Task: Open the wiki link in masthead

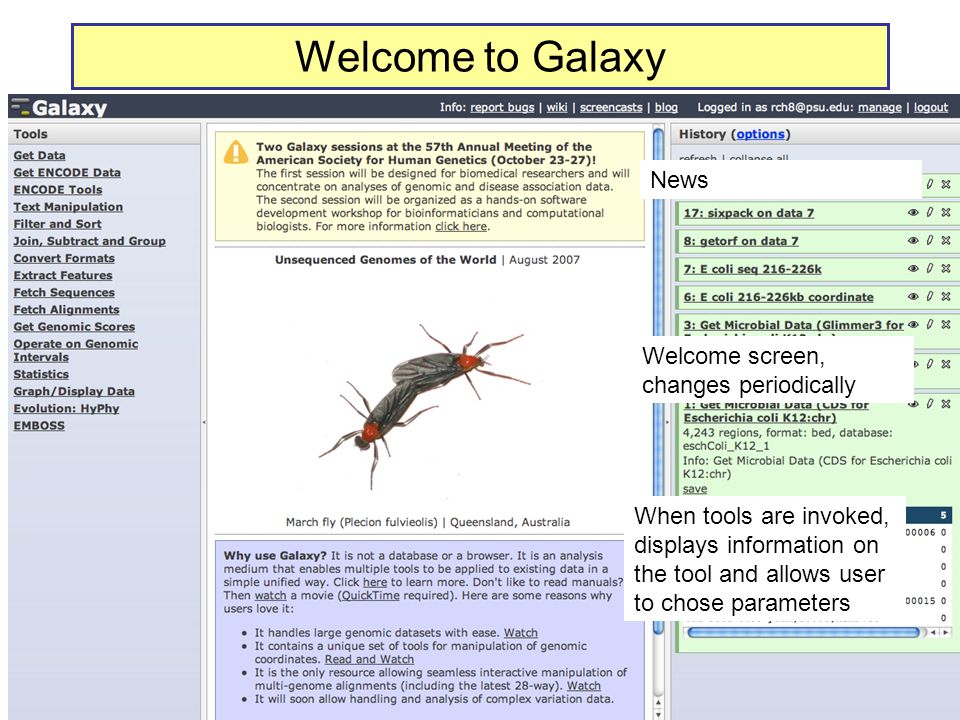Action: click(557, 108)
